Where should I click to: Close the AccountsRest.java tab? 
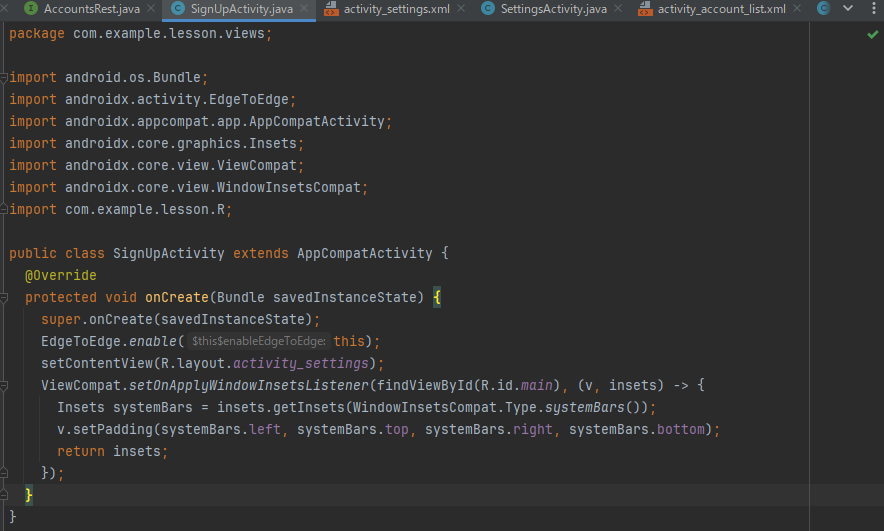tap(151, 8)
